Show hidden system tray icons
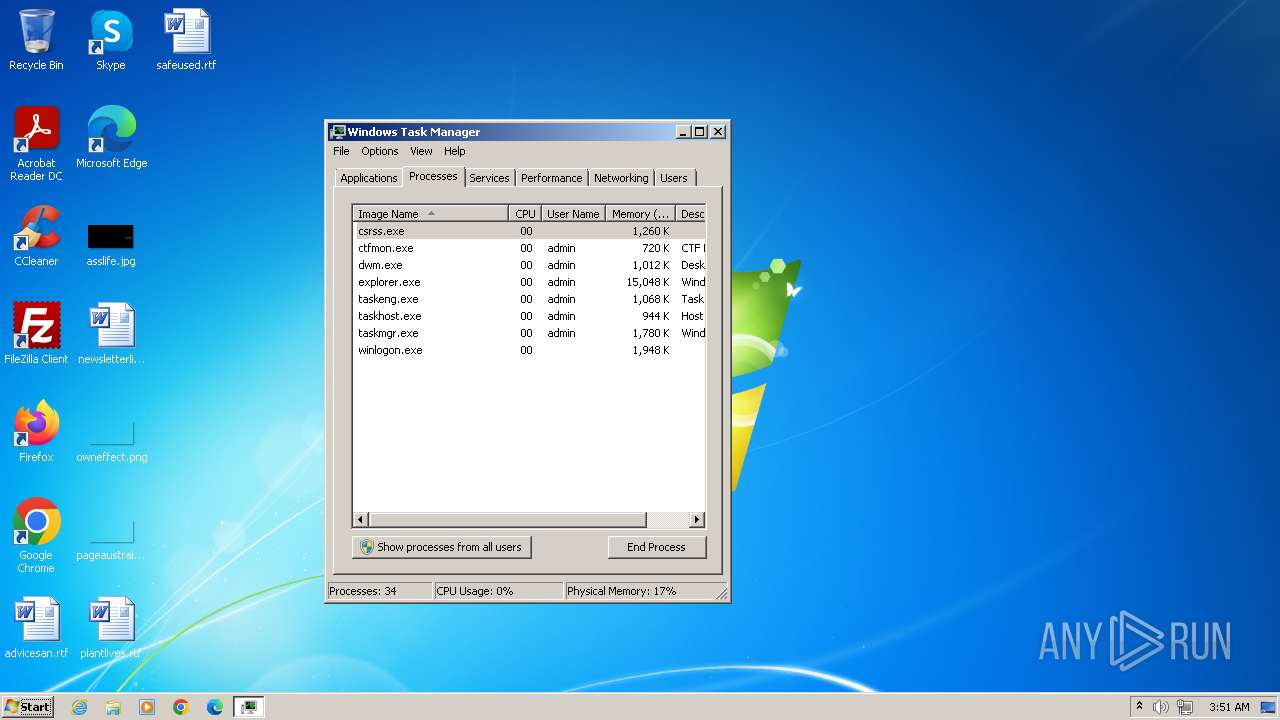The height and width of the screenshot is (720, 1280). tap(1139, 707)
